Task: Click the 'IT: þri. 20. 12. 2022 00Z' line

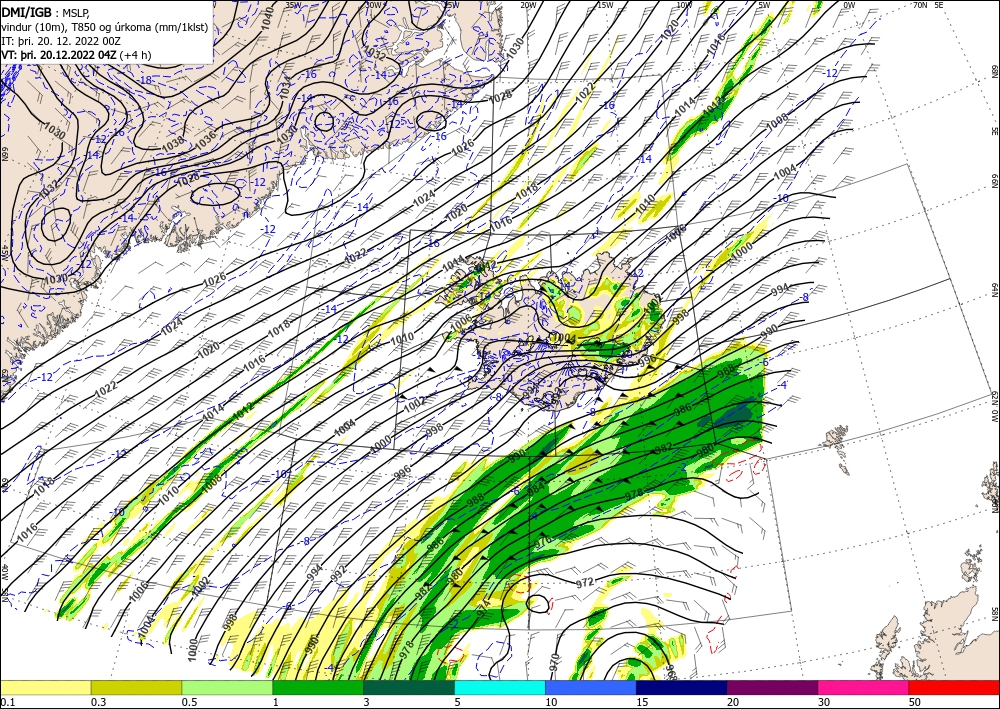Action: [x=61, y=41]
